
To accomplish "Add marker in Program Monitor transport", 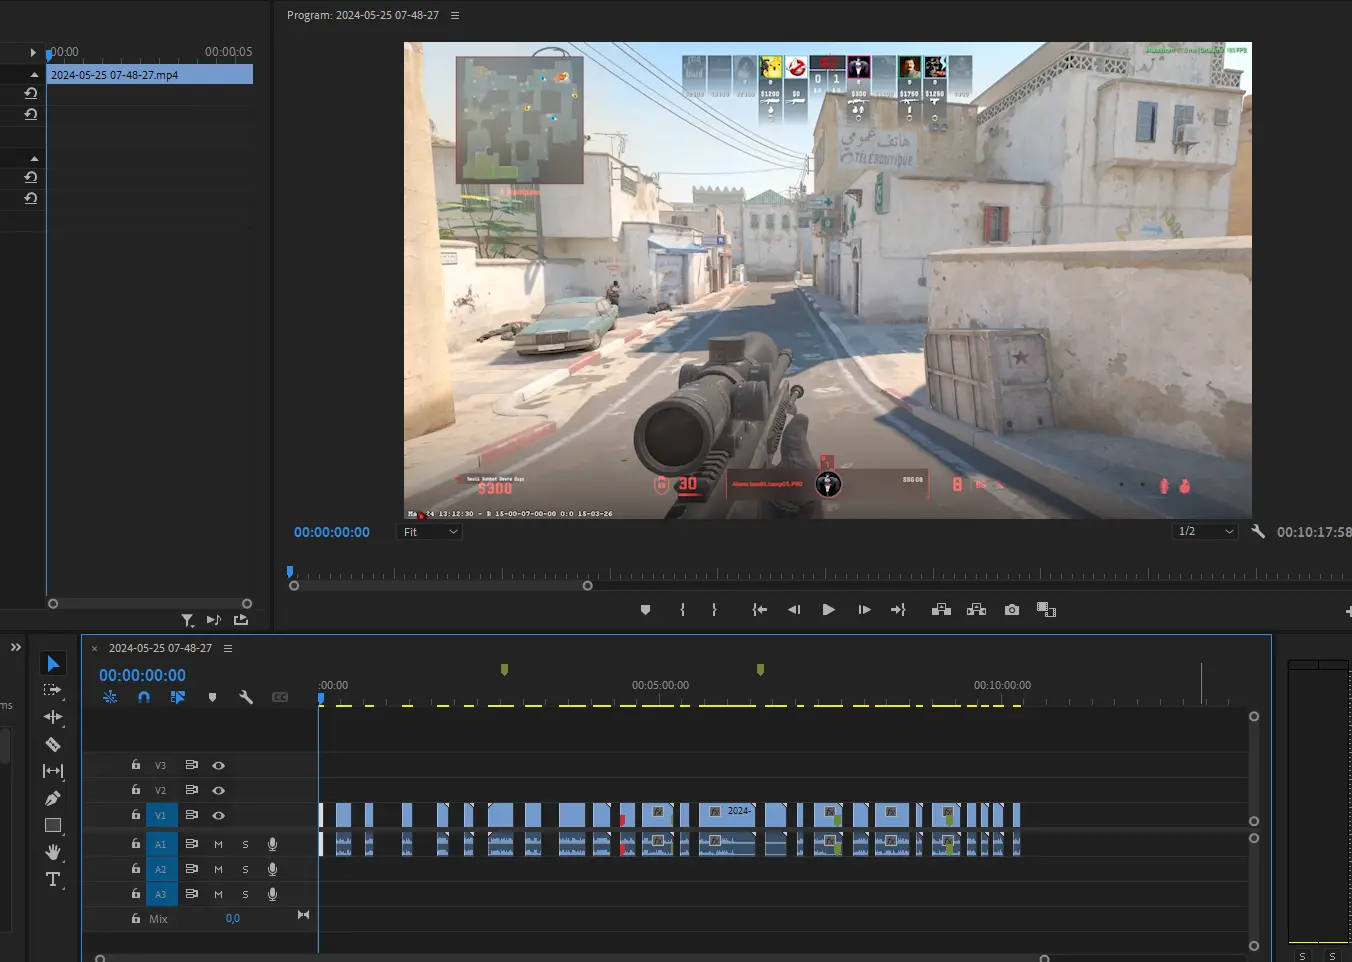I will point(645,610).
